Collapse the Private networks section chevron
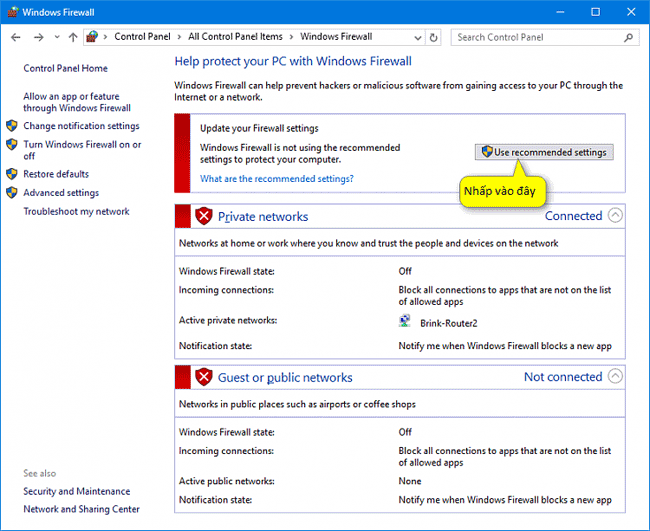This screenshot has width=650, height=531. [615, 215]
